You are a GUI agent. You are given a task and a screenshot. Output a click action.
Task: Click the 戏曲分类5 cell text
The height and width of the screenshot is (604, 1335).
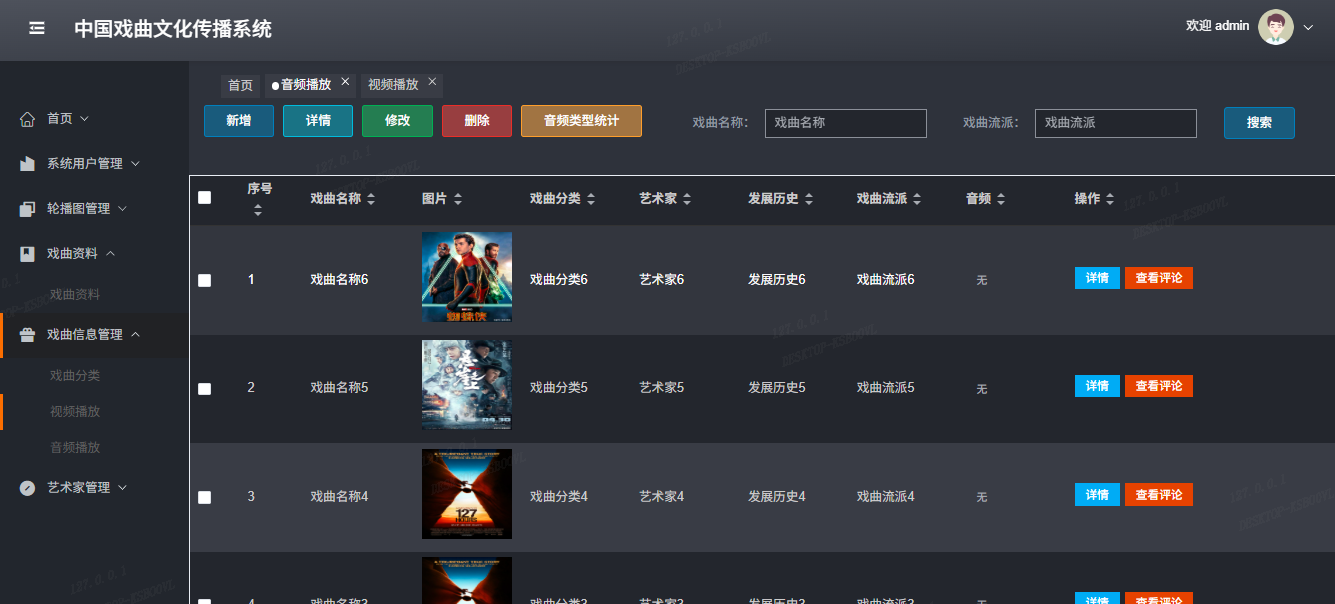[559, 388]
